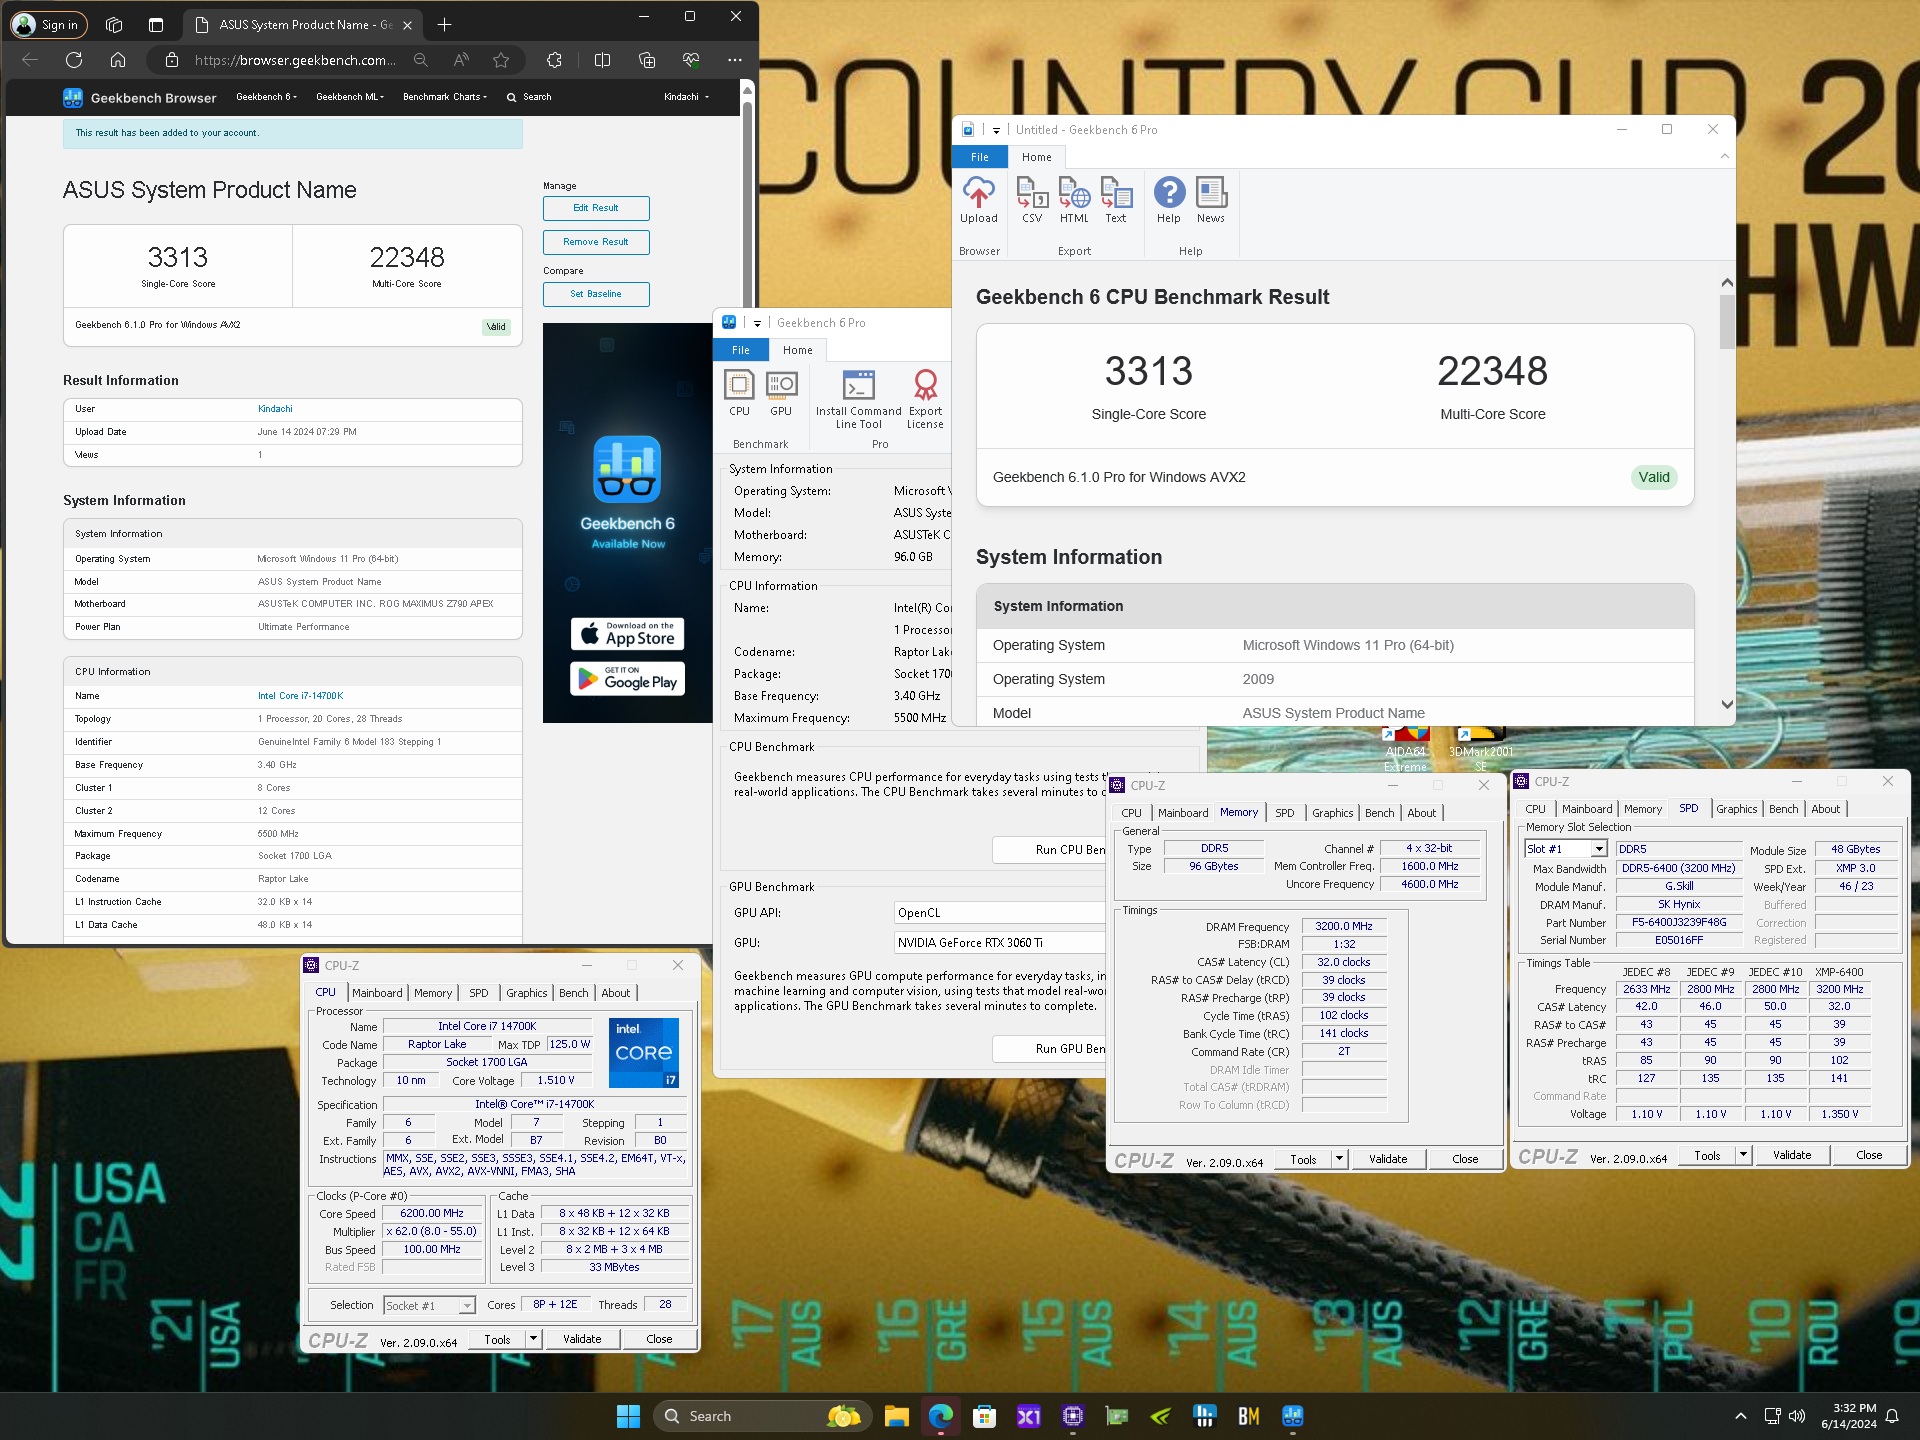Expand Geekbench 6 menu in browser navbar
Image resolution: width=1920 pixels, height=1440 pixels.
(x=266, y=97)
